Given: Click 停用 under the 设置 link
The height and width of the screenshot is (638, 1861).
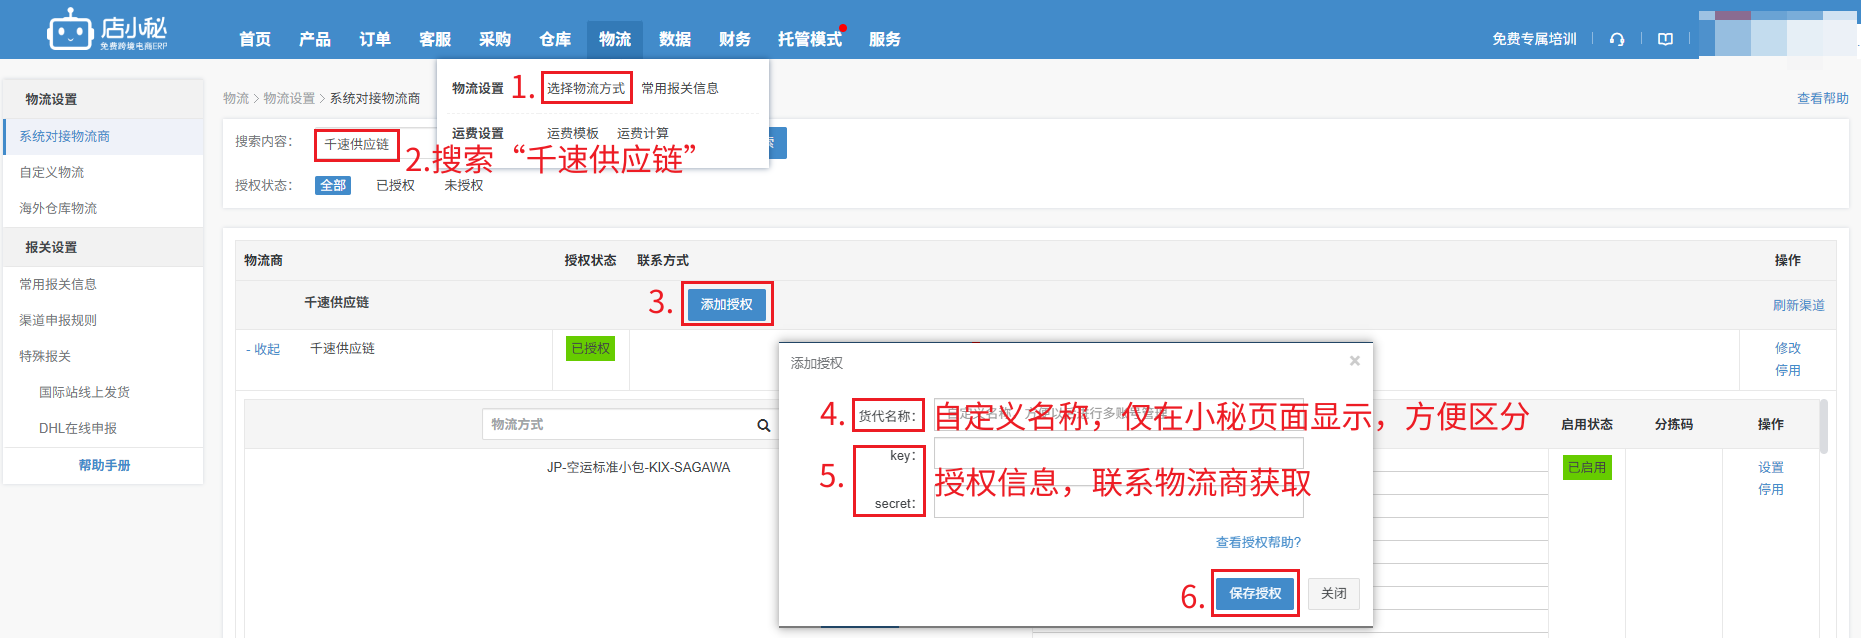Looking at the screenshot, I should (1771, 489).
